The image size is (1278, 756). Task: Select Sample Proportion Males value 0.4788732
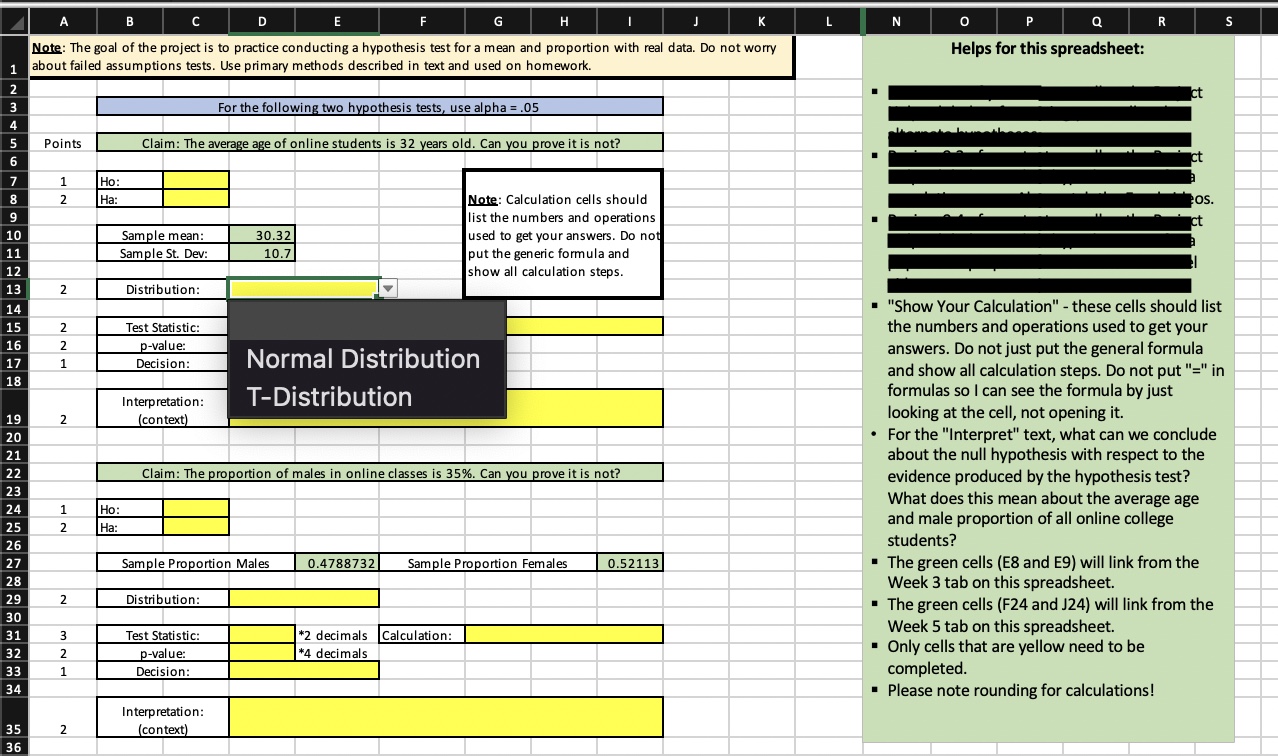(x=337, y=563)
